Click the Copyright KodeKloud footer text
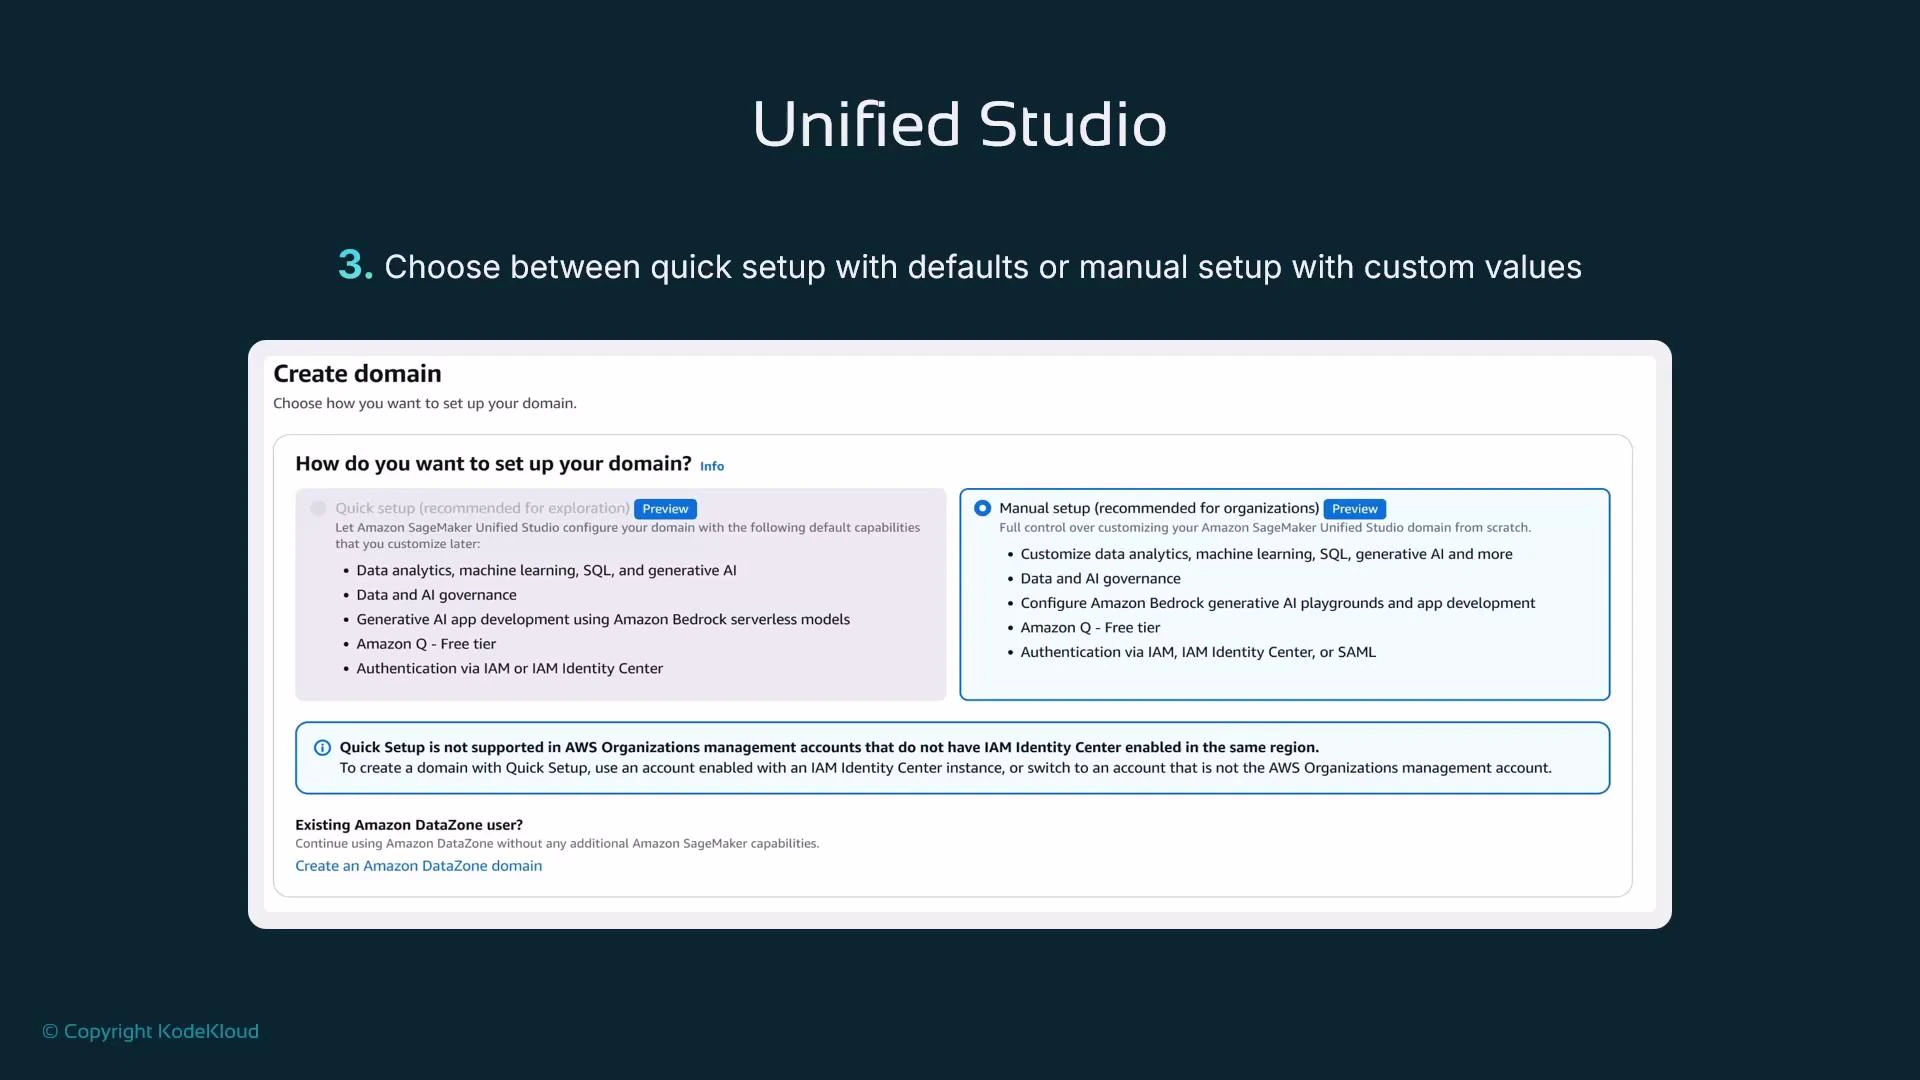Image resolution: width=1920 pixels, height=1080 pixels. (x=149, y=1031)
